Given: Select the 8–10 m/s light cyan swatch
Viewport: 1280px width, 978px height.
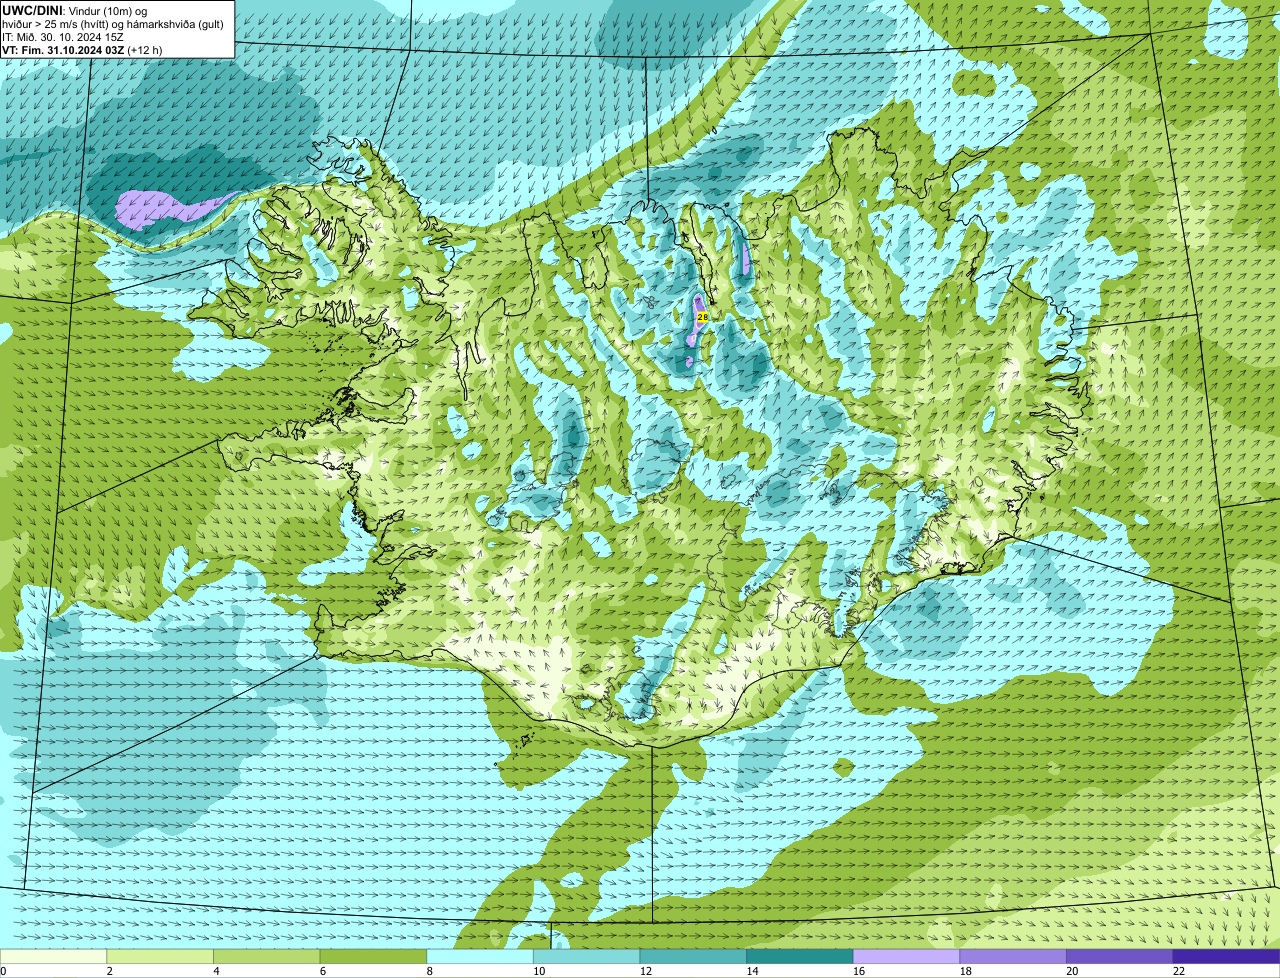Looking at the screenshot, I should (480, 957).
